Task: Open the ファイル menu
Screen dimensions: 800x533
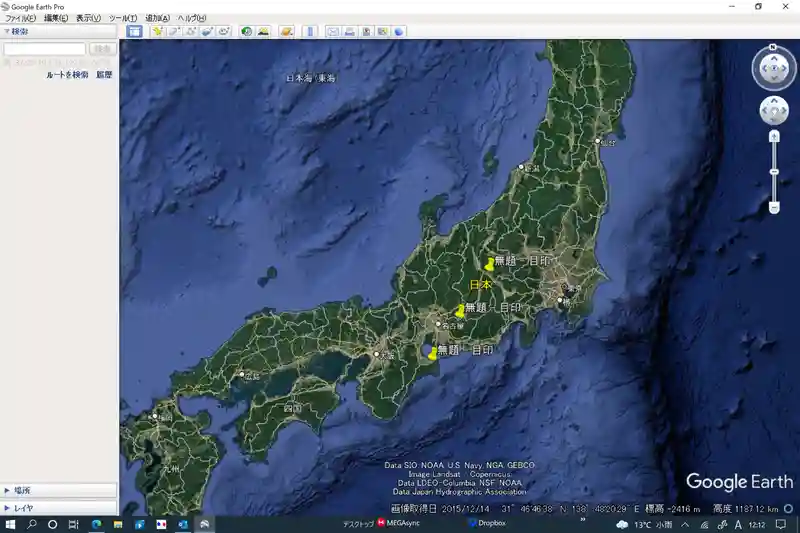Action: tap(21, 18)
